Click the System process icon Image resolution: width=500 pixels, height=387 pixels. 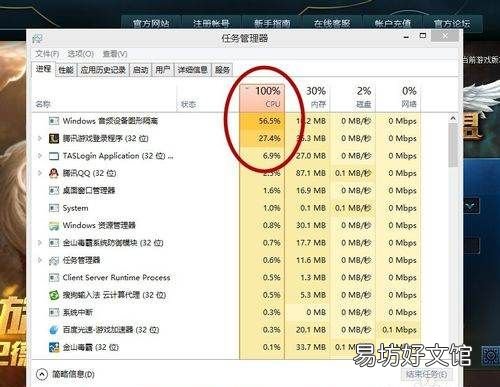(54, 208)
